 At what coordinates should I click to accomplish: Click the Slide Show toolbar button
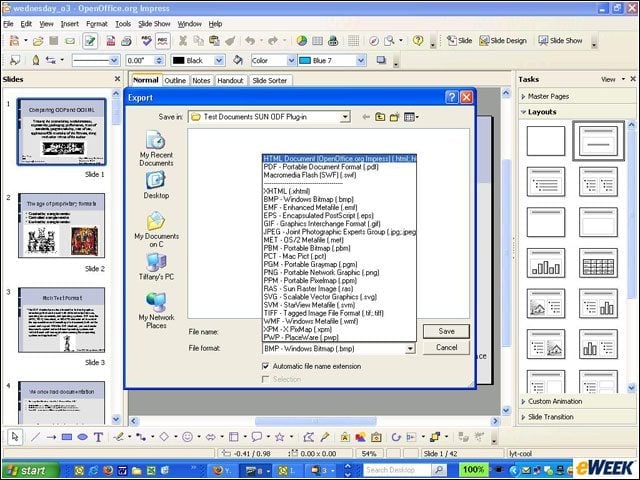(x=560, y=40)
